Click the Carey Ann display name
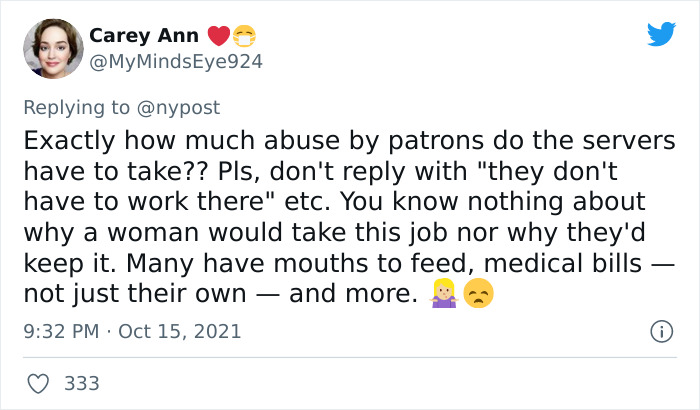 tap(144, 36)
